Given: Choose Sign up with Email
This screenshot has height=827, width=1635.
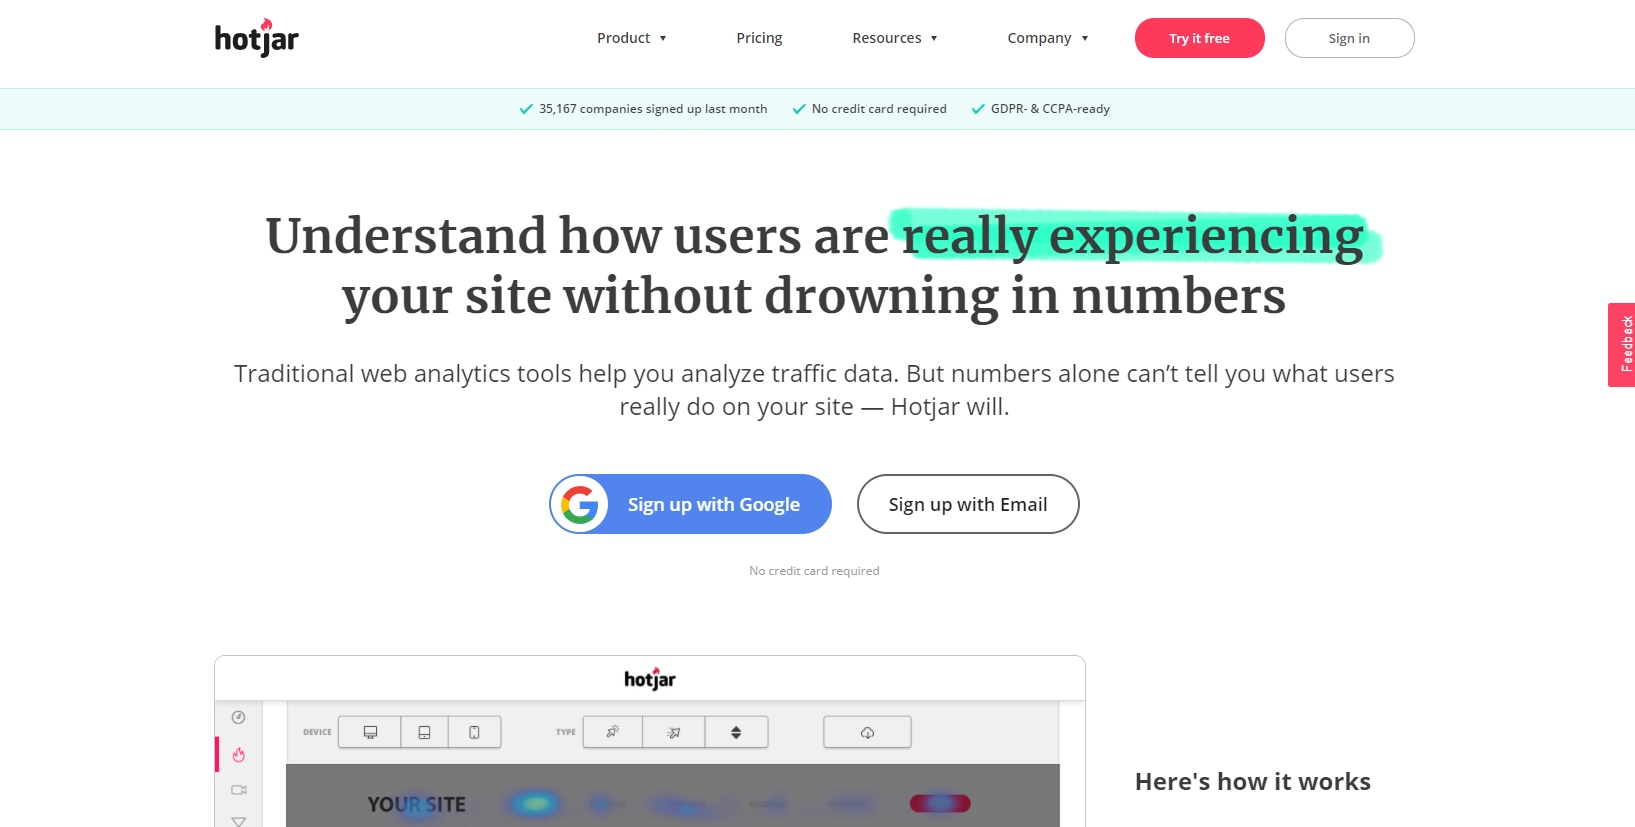Looking at the screenshot, I should pyautogui.click(x=968, y=504).
